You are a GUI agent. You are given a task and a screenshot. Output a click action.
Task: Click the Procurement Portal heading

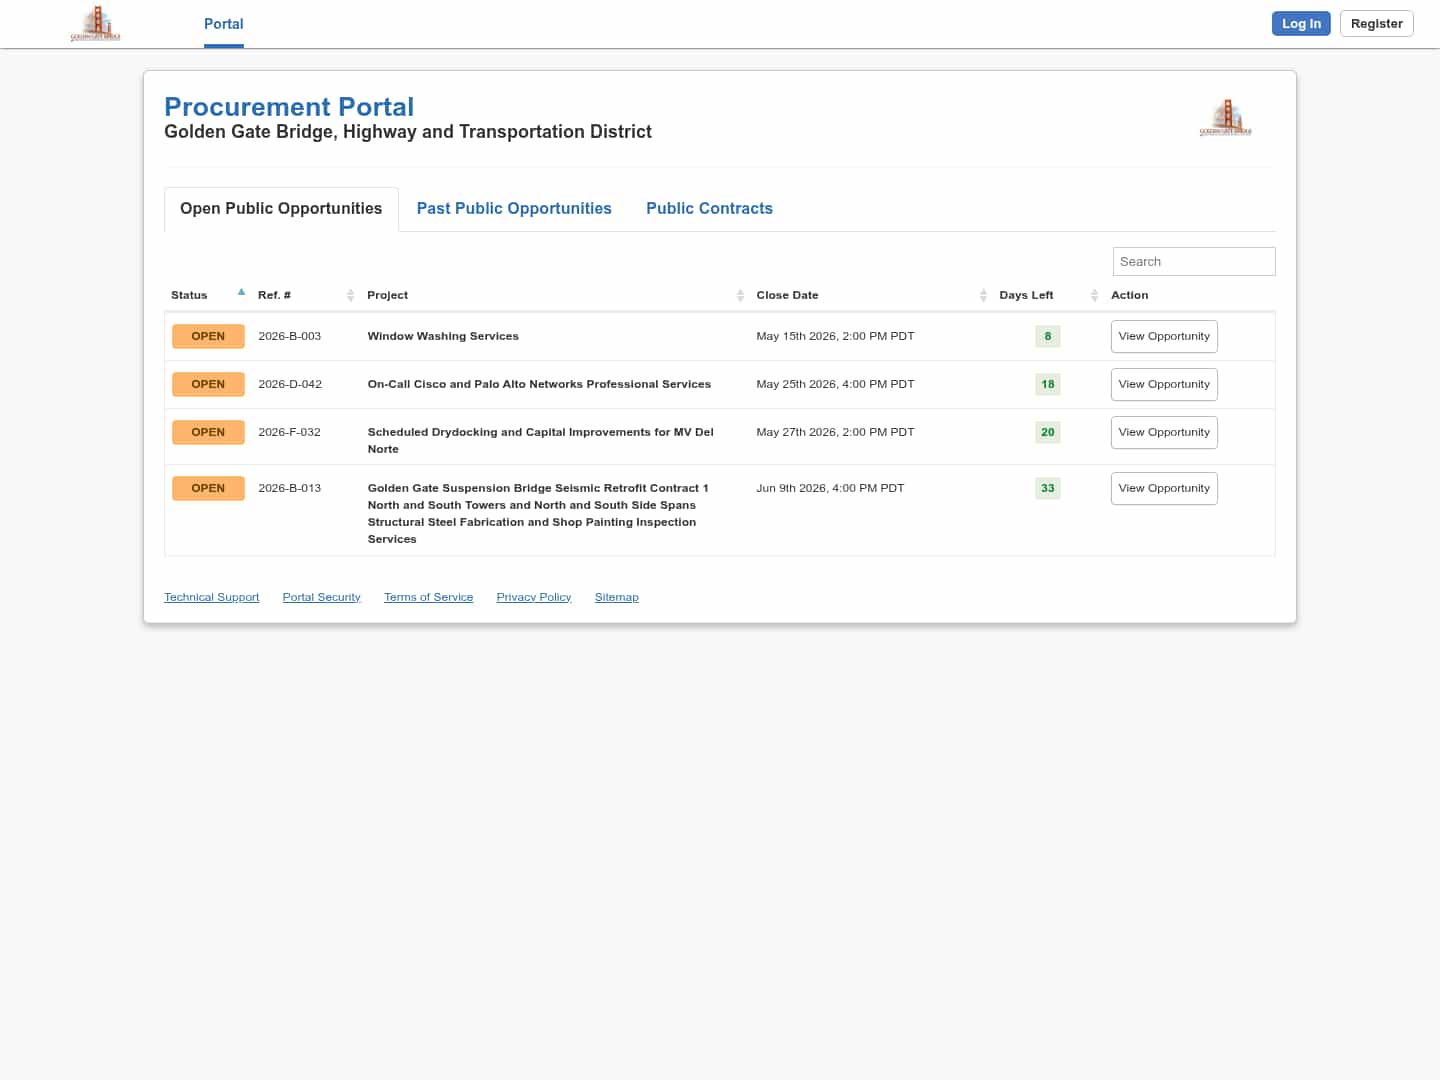coord(289,107)
